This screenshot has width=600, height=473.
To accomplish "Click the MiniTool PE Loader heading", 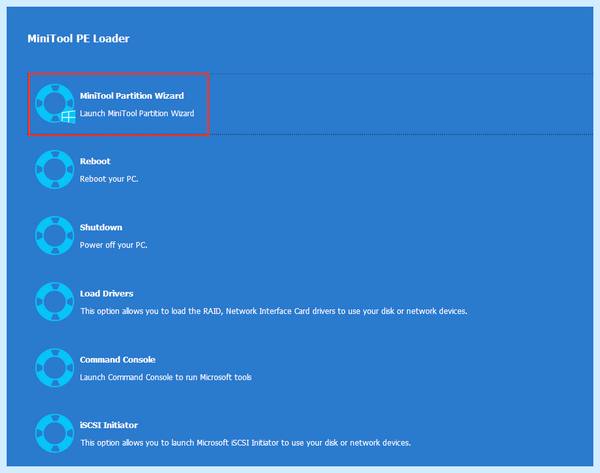I will pos(78,38).
